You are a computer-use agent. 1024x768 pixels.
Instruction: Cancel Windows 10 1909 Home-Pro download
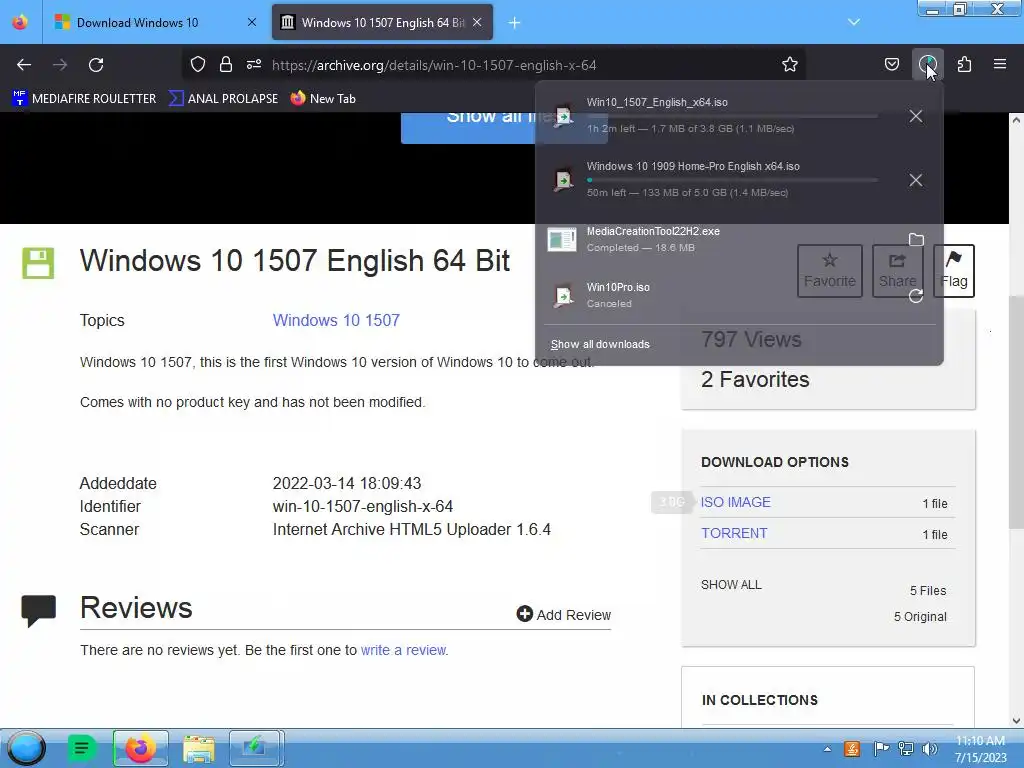coord(916,180)
